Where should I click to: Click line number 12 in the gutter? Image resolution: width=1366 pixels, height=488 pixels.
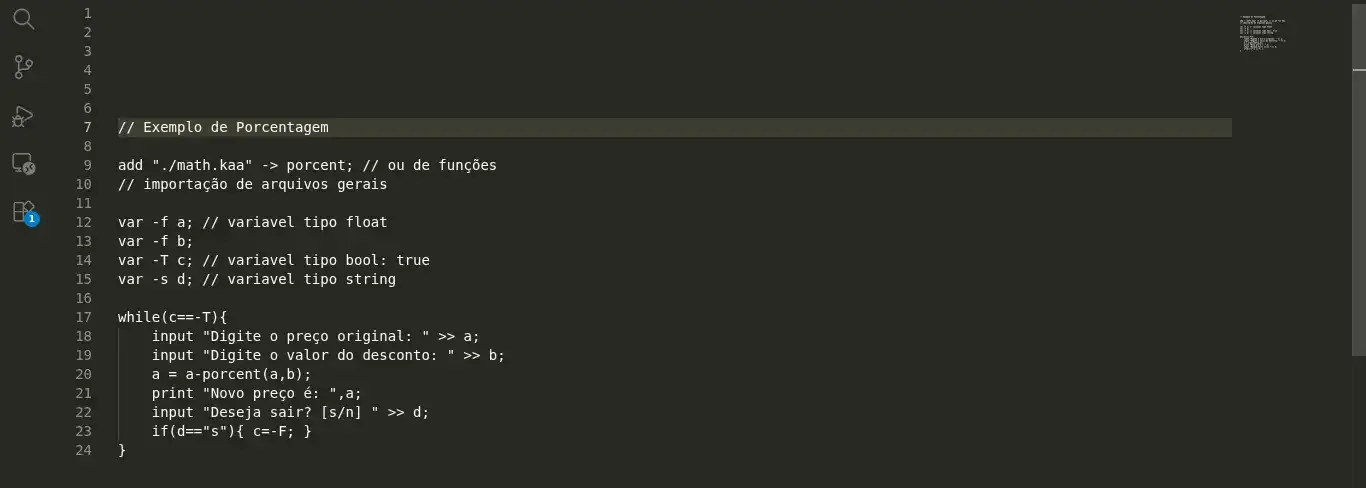click(84, 222)
